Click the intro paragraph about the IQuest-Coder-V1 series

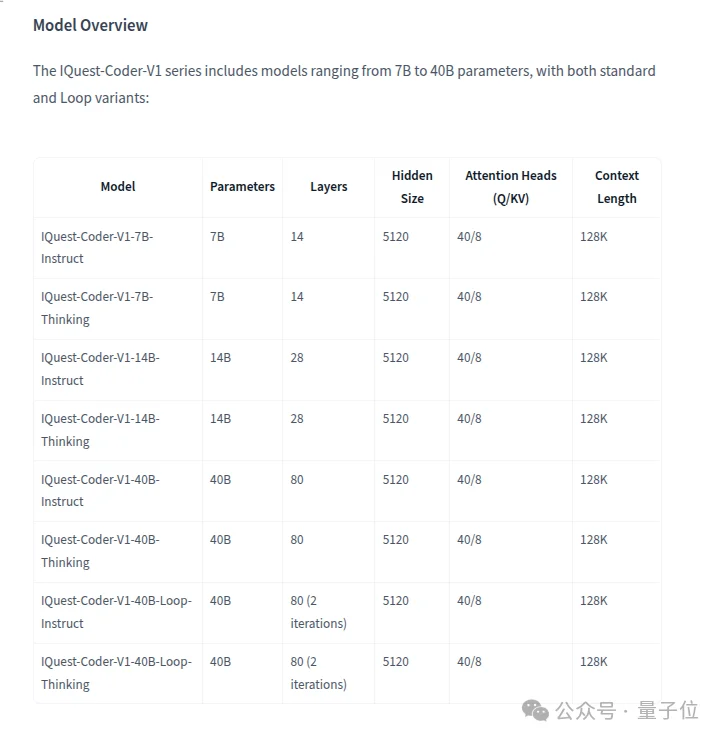point(344,84)
